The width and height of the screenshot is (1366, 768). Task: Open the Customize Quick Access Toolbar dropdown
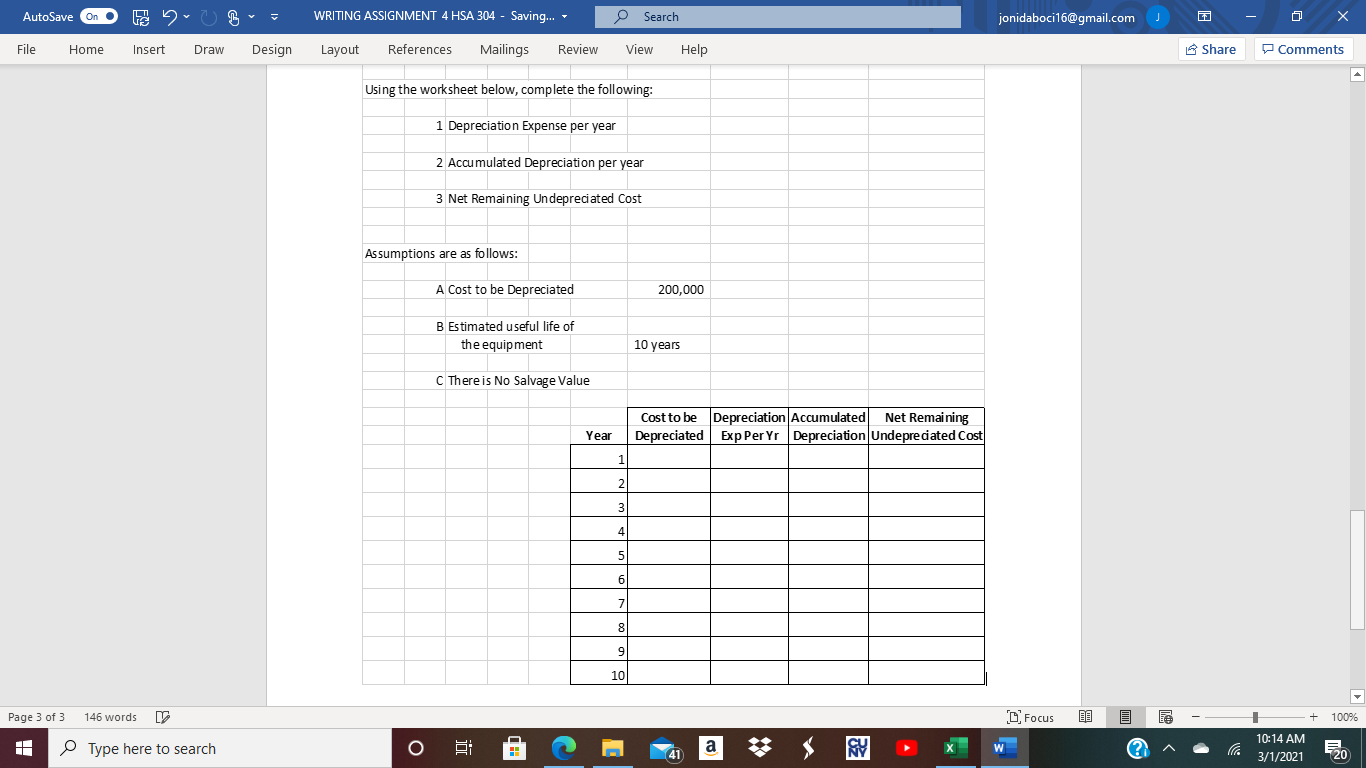(x=273, y=16)
